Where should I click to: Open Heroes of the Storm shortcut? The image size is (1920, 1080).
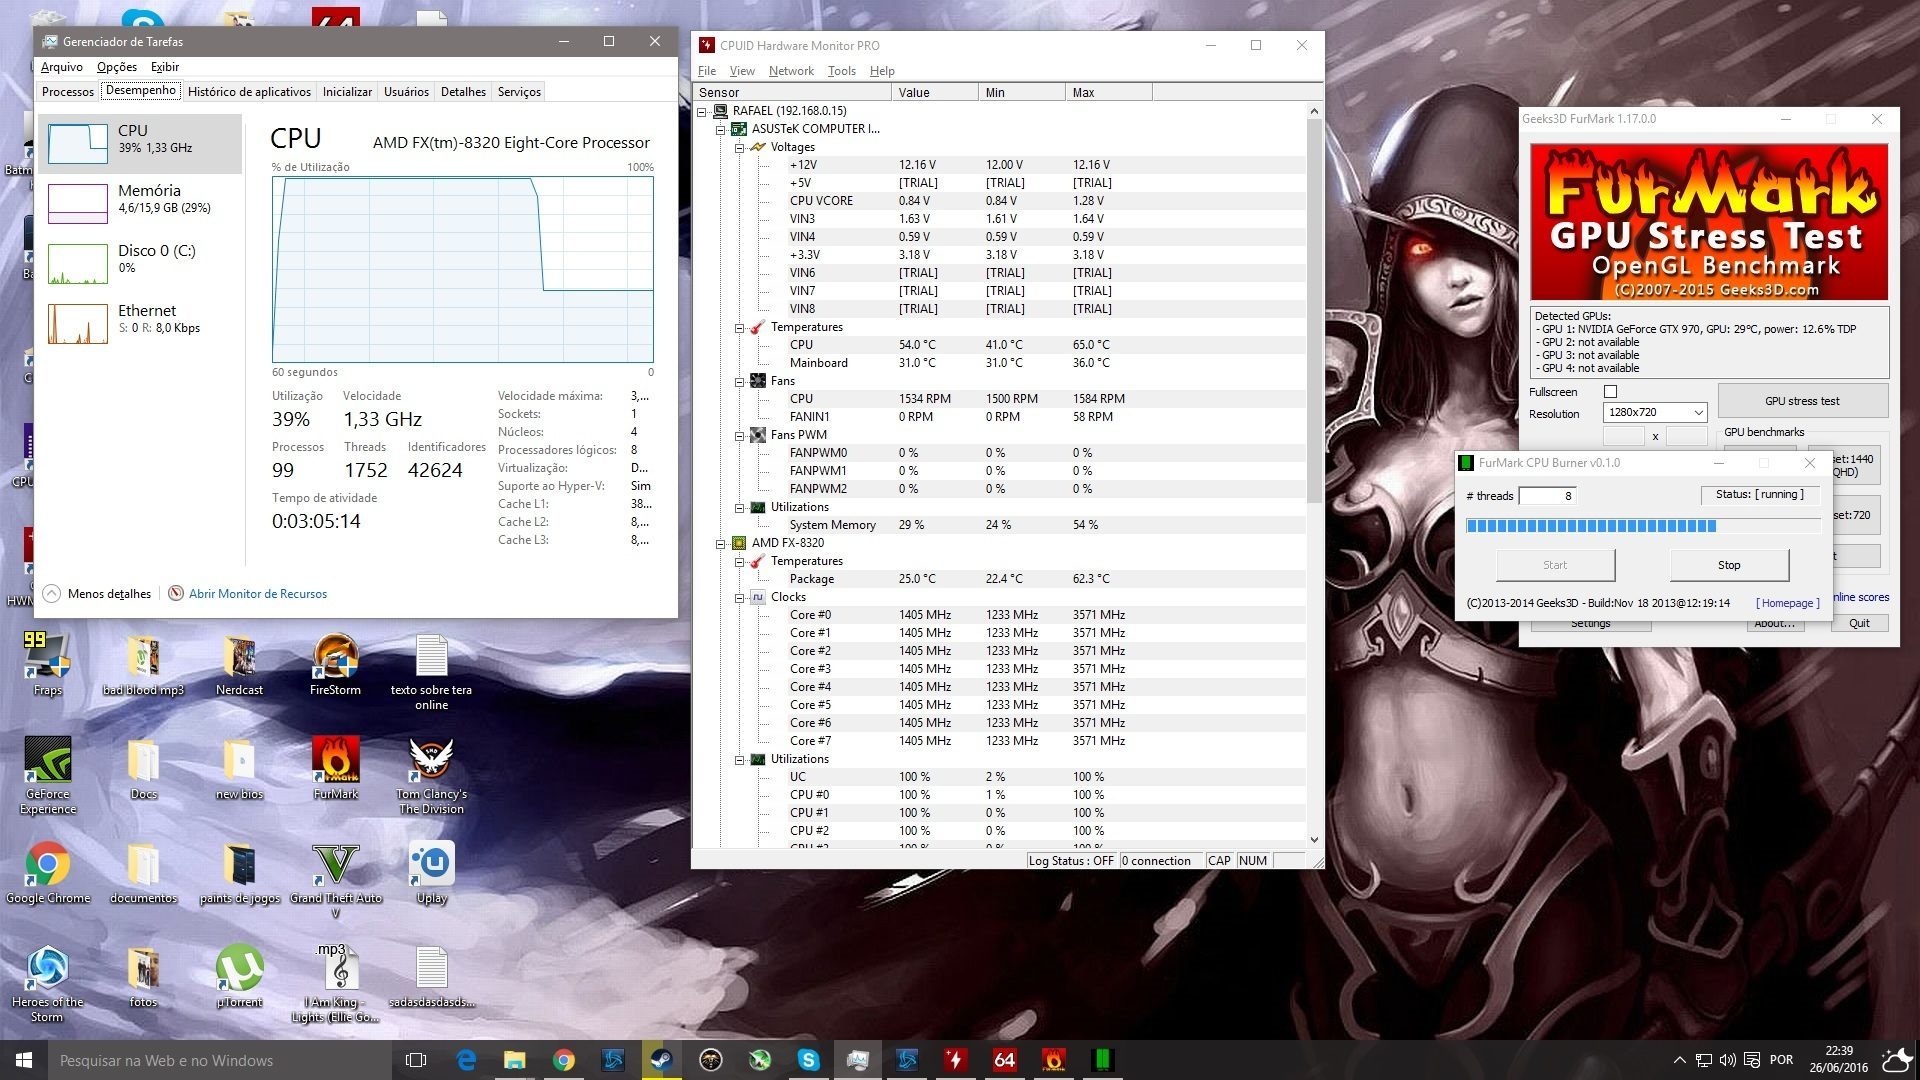coord(47,984)
